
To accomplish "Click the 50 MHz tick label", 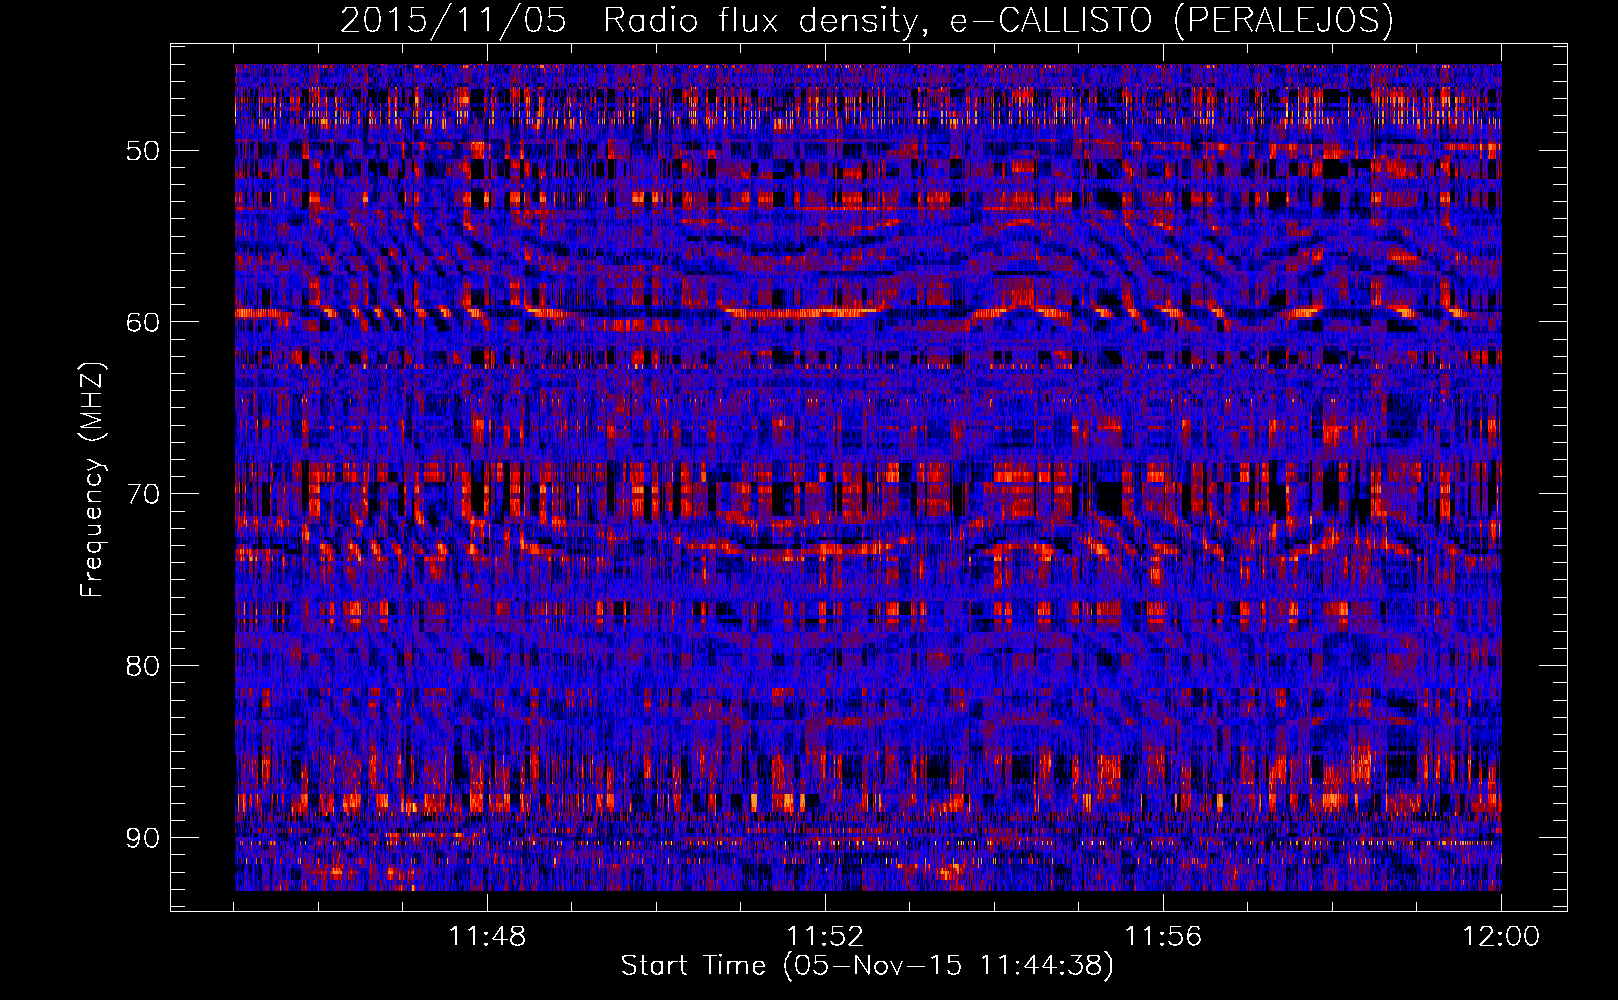I will click(143, 151).
